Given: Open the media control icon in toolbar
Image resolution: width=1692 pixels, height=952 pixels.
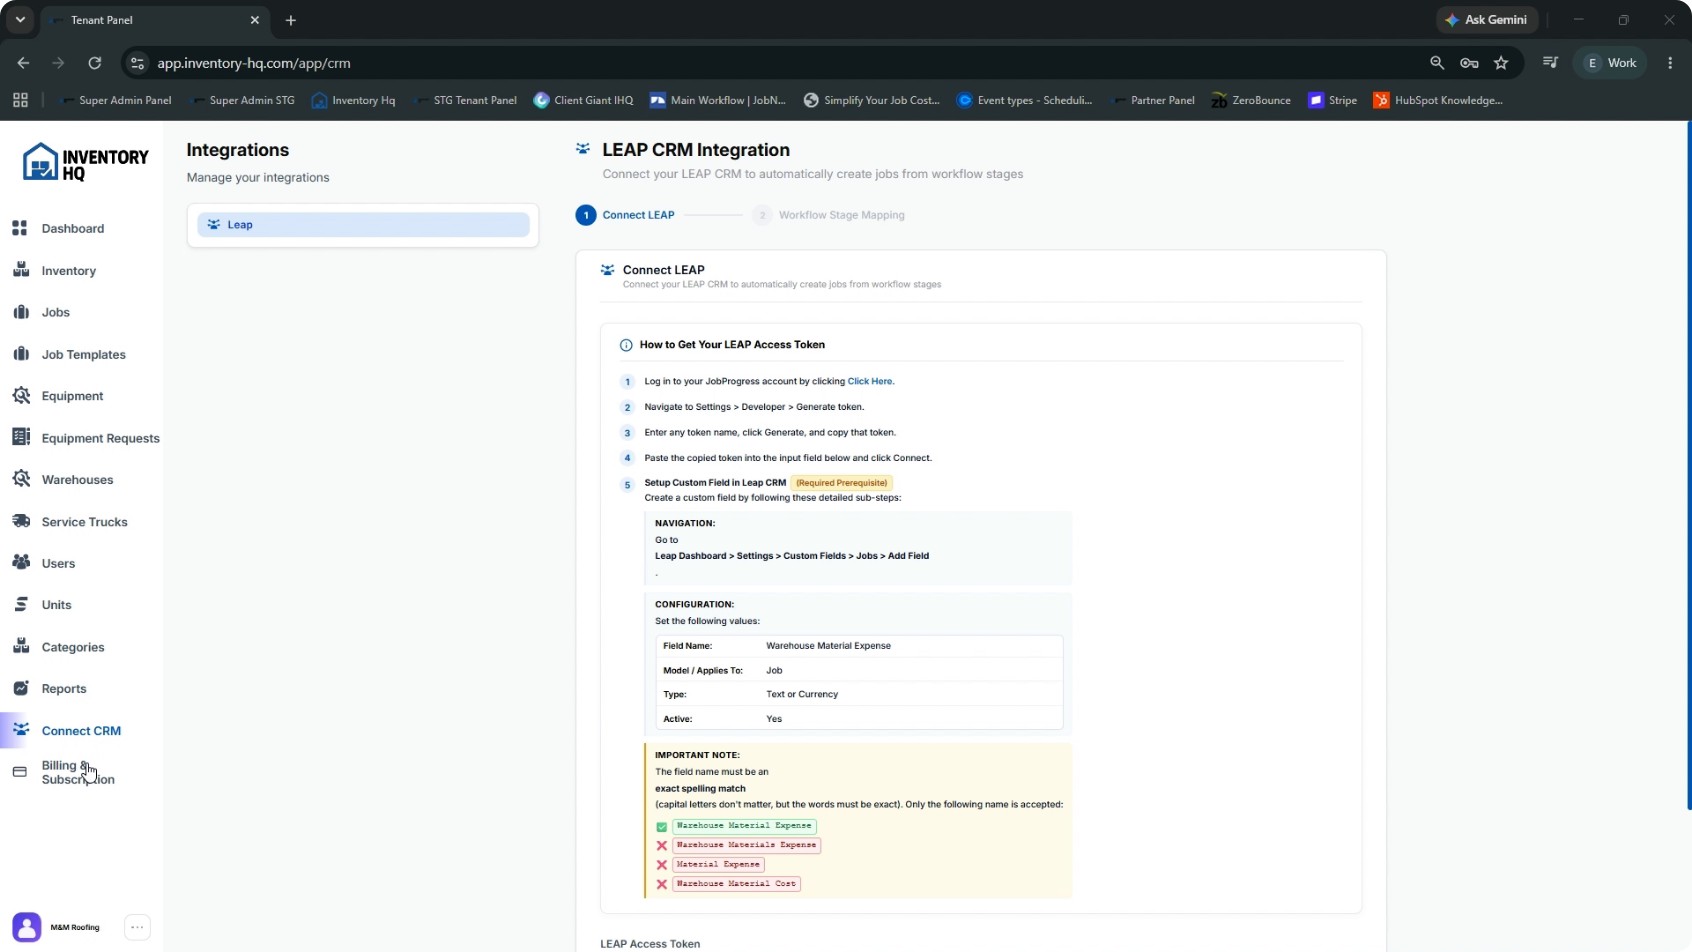Looking at the screenshot, I should 1550,63.
